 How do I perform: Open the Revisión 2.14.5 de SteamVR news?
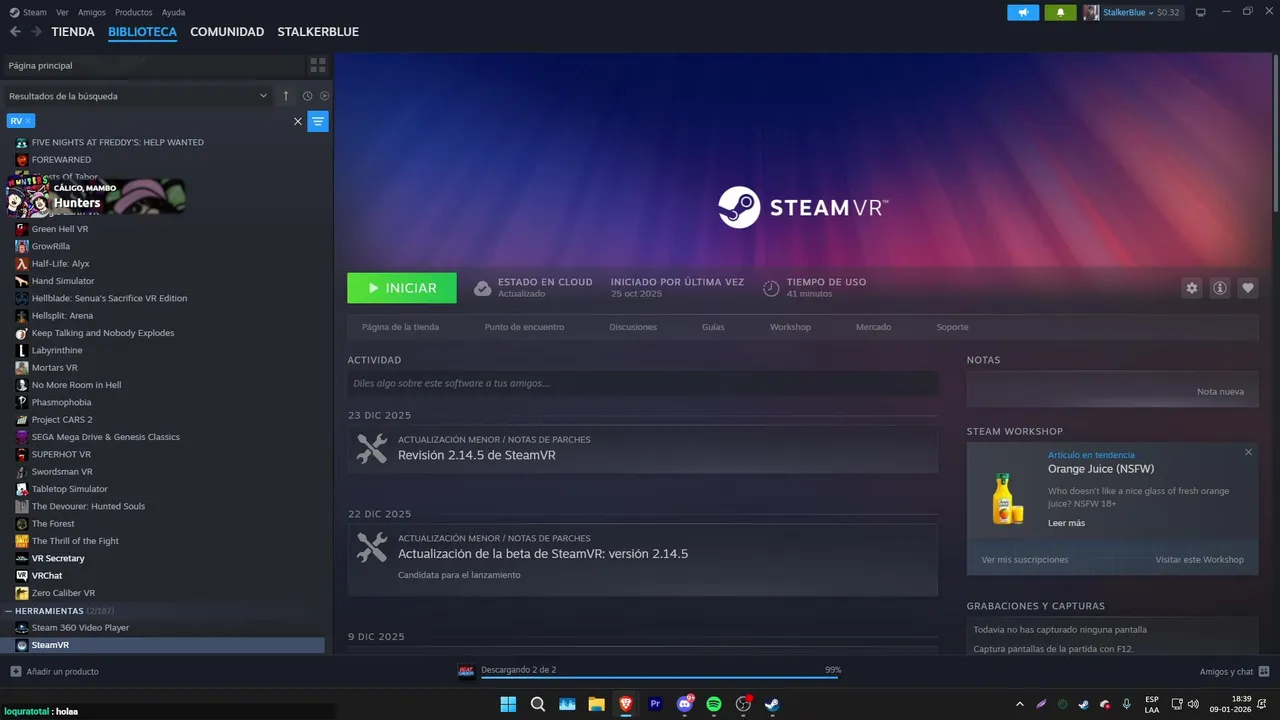pos(643,449)
